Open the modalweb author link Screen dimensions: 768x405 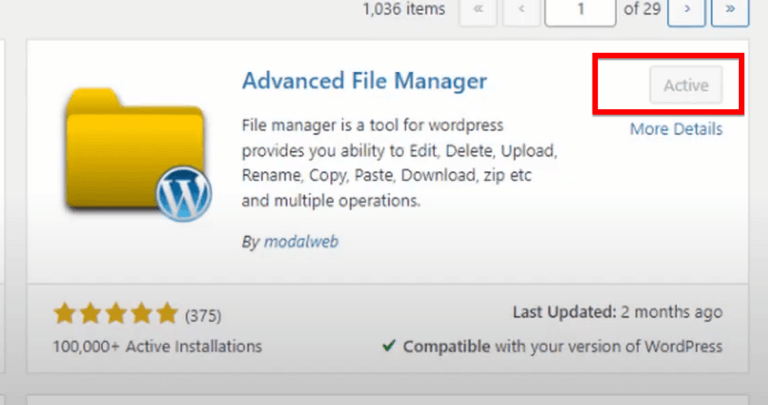(x=299, y=242)
